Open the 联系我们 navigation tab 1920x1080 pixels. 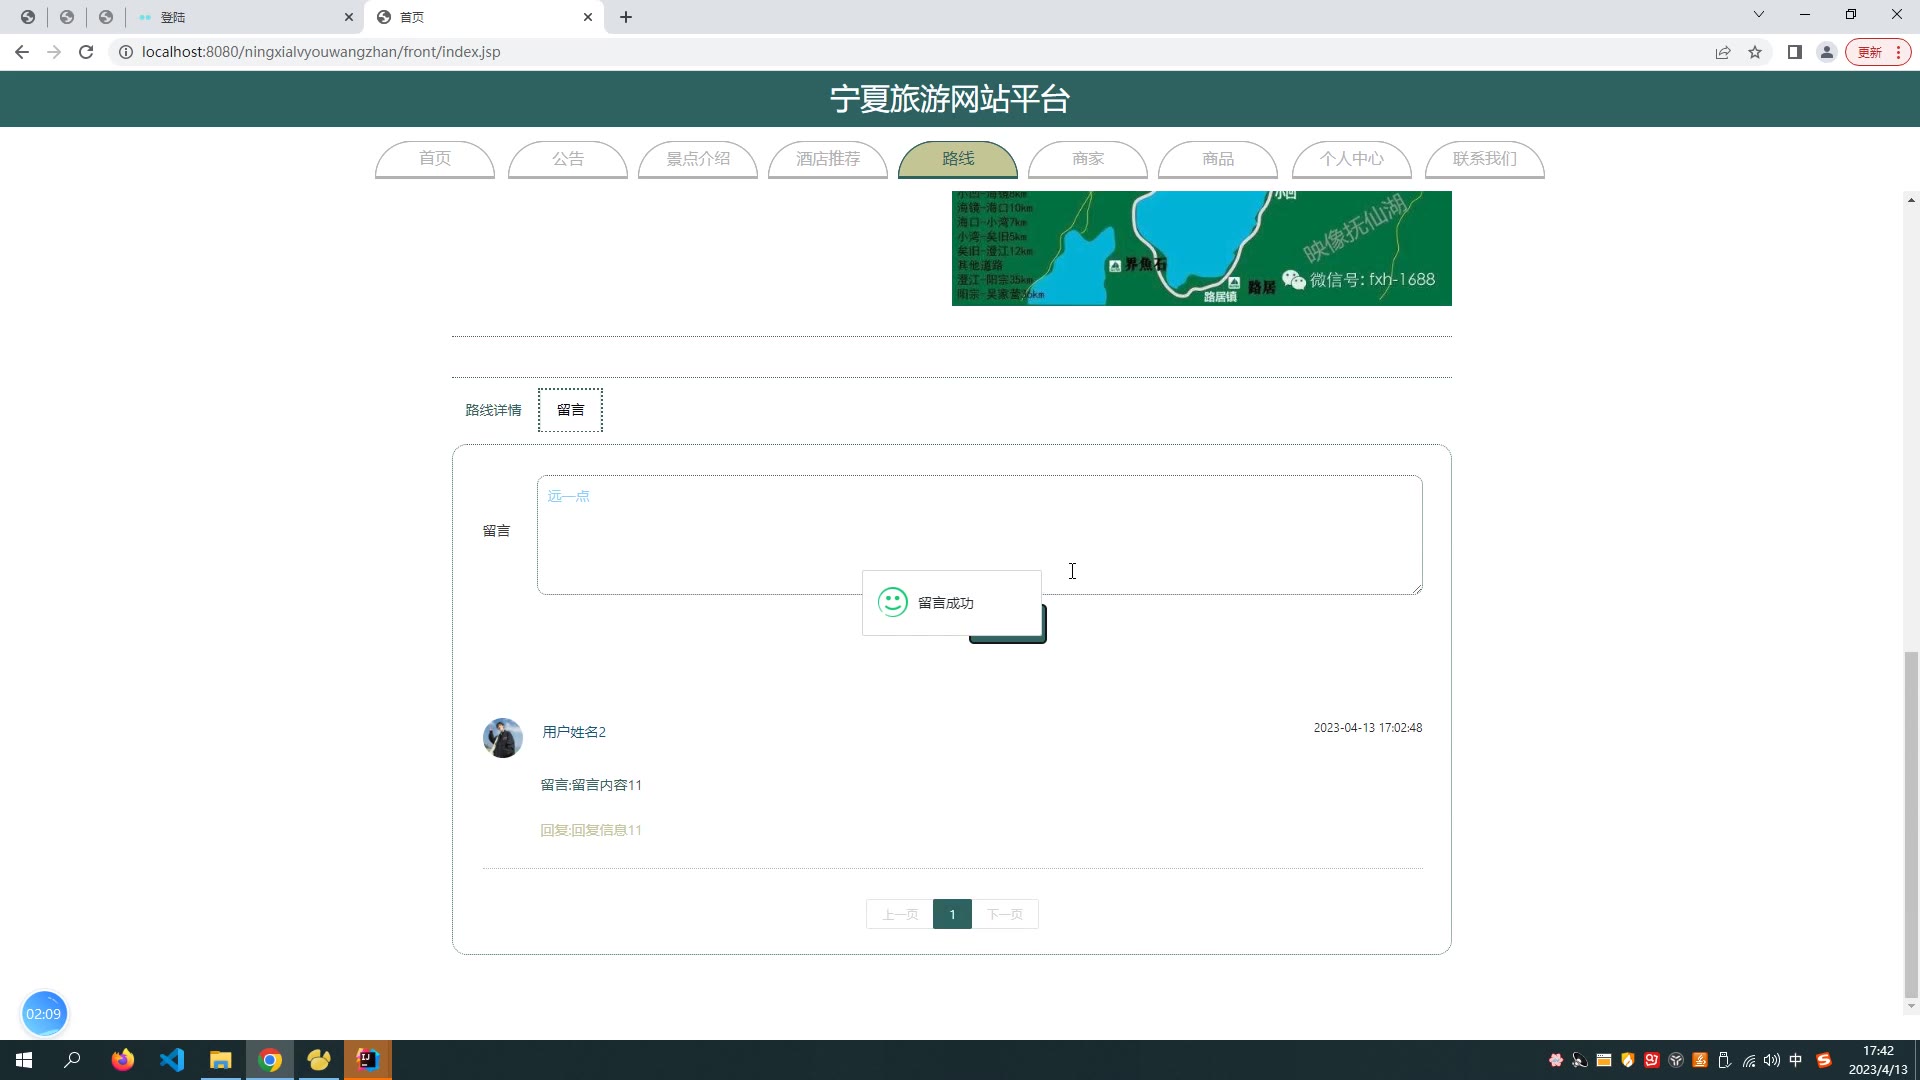tap(1485, 159)
